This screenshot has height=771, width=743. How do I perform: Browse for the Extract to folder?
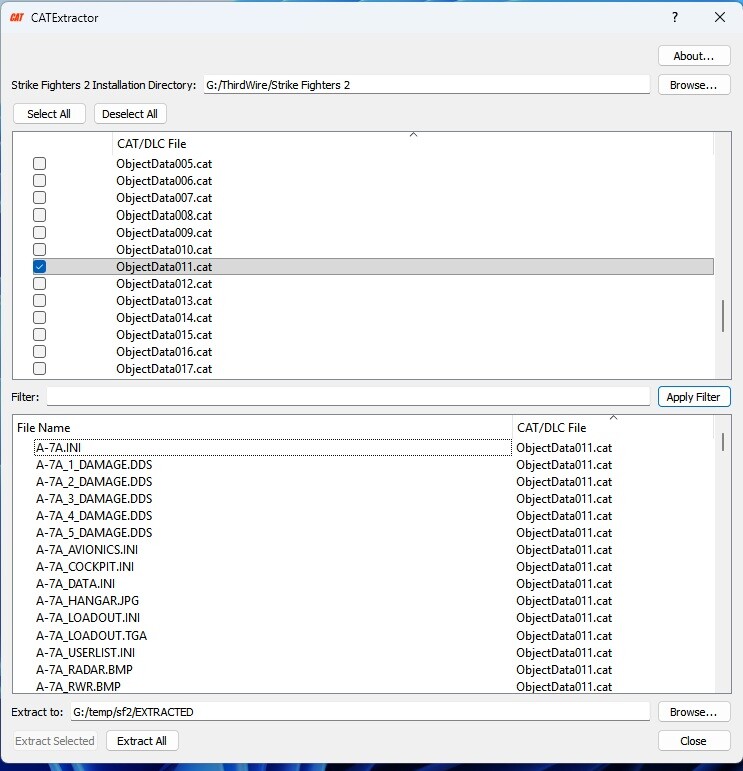coord(694,712)
